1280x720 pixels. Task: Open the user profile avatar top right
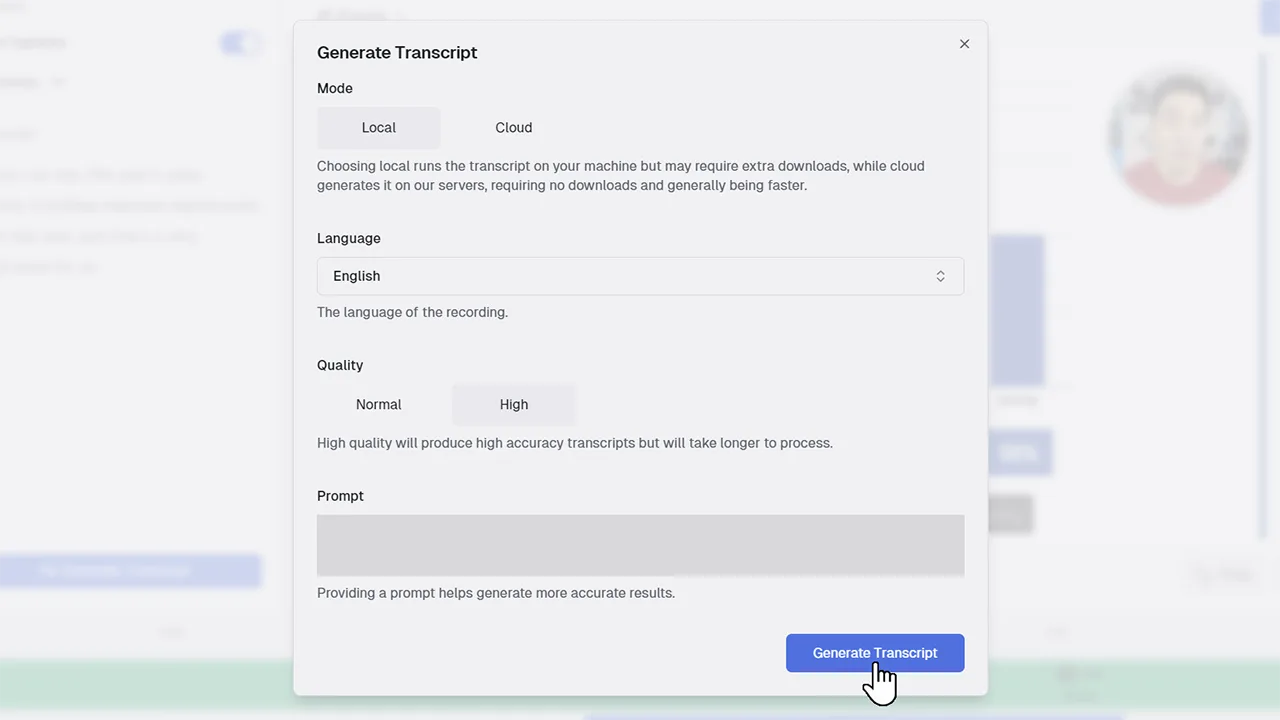point(1178,137)
